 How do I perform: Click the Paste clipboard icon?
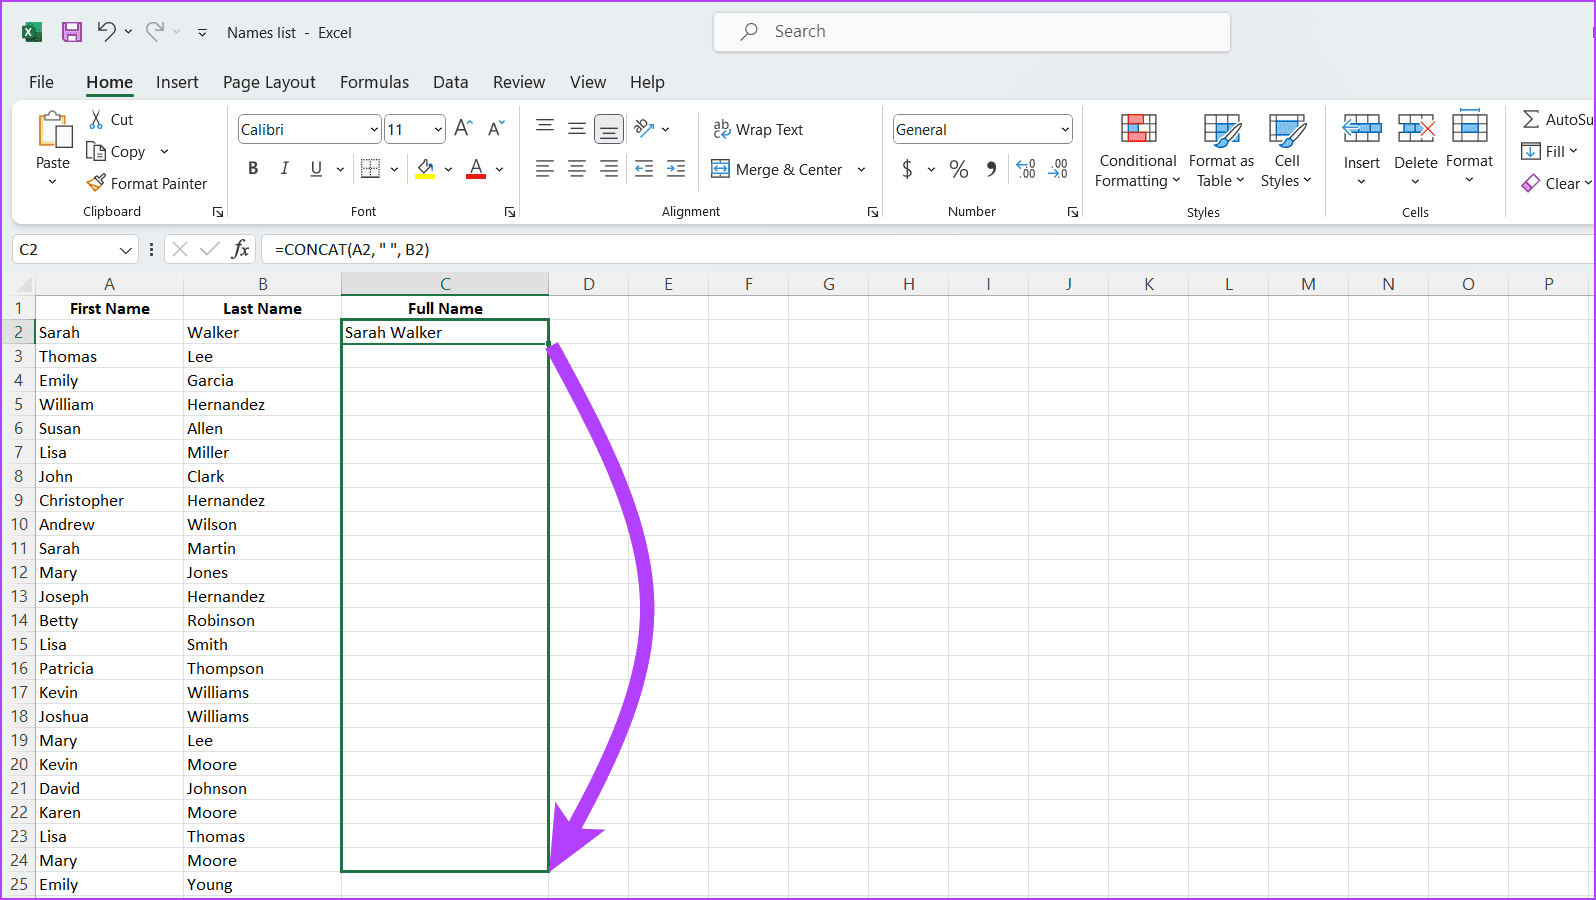click(54, 130)
